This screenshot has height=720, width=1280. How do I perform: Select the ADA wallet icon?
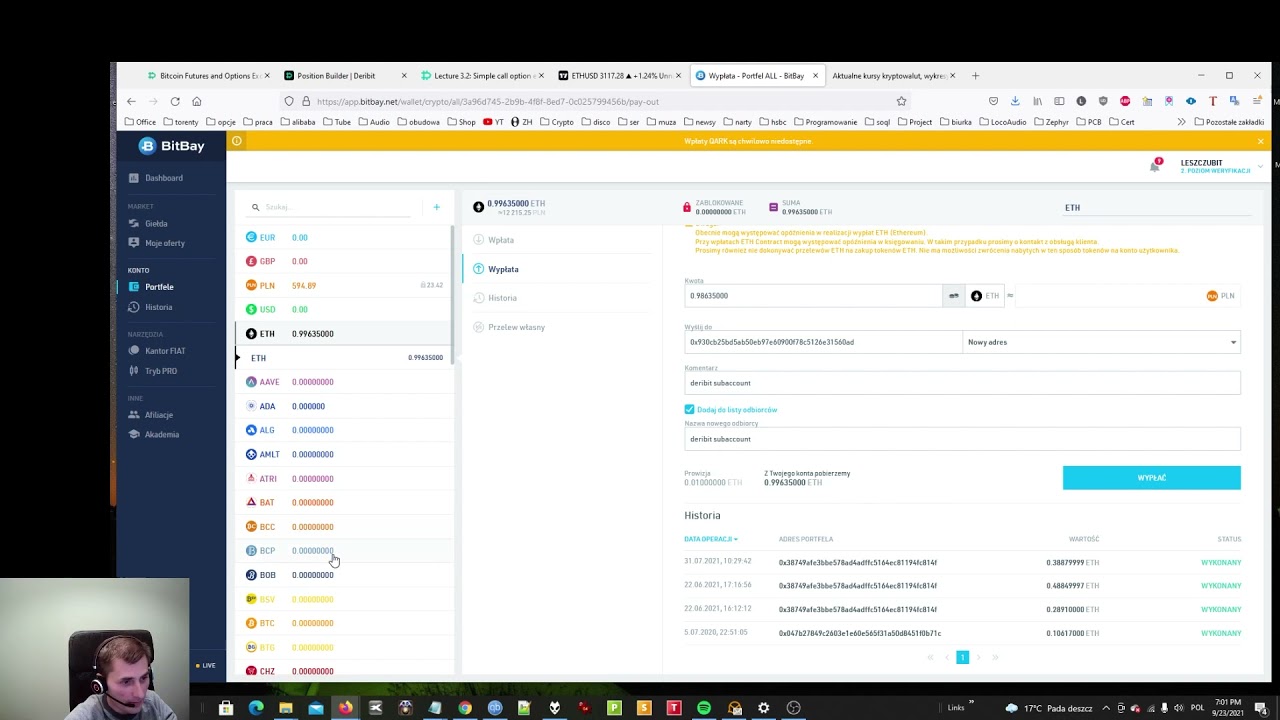pos(251,406)
